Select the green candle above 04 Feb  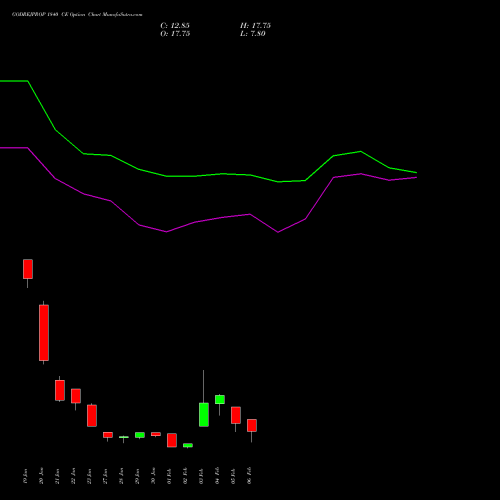(x=220, y=399)
